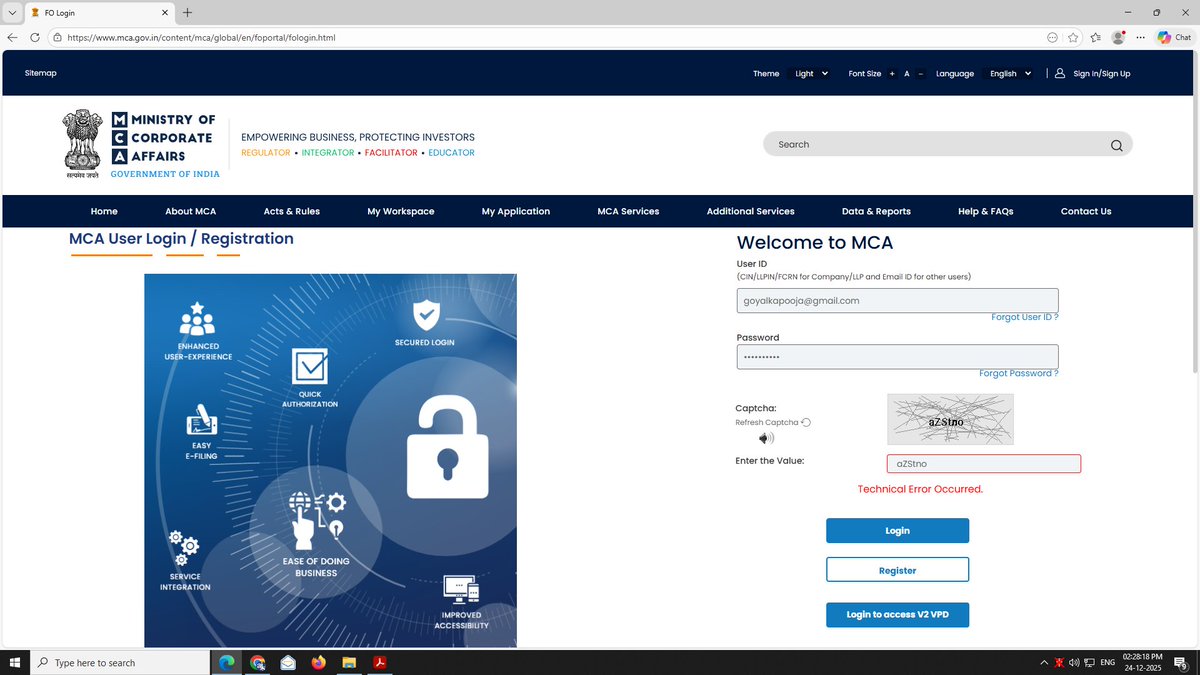
Task: Open the Mail app in the taskbar
Action: (288, 662)
